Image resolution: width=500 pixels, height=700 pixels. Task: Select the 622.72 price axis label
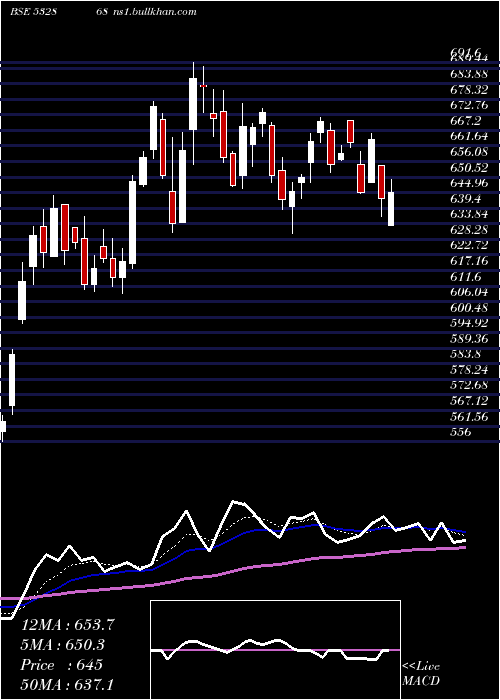468,245
